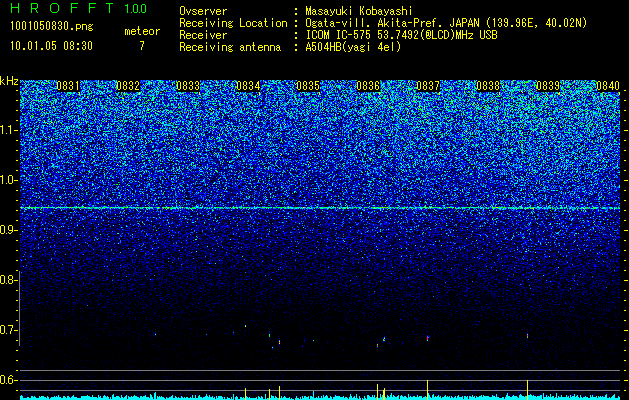This screenshot has height=400, width=629.
Task: Click the 1.1 frequency axis label
Action: click(7, 130)
